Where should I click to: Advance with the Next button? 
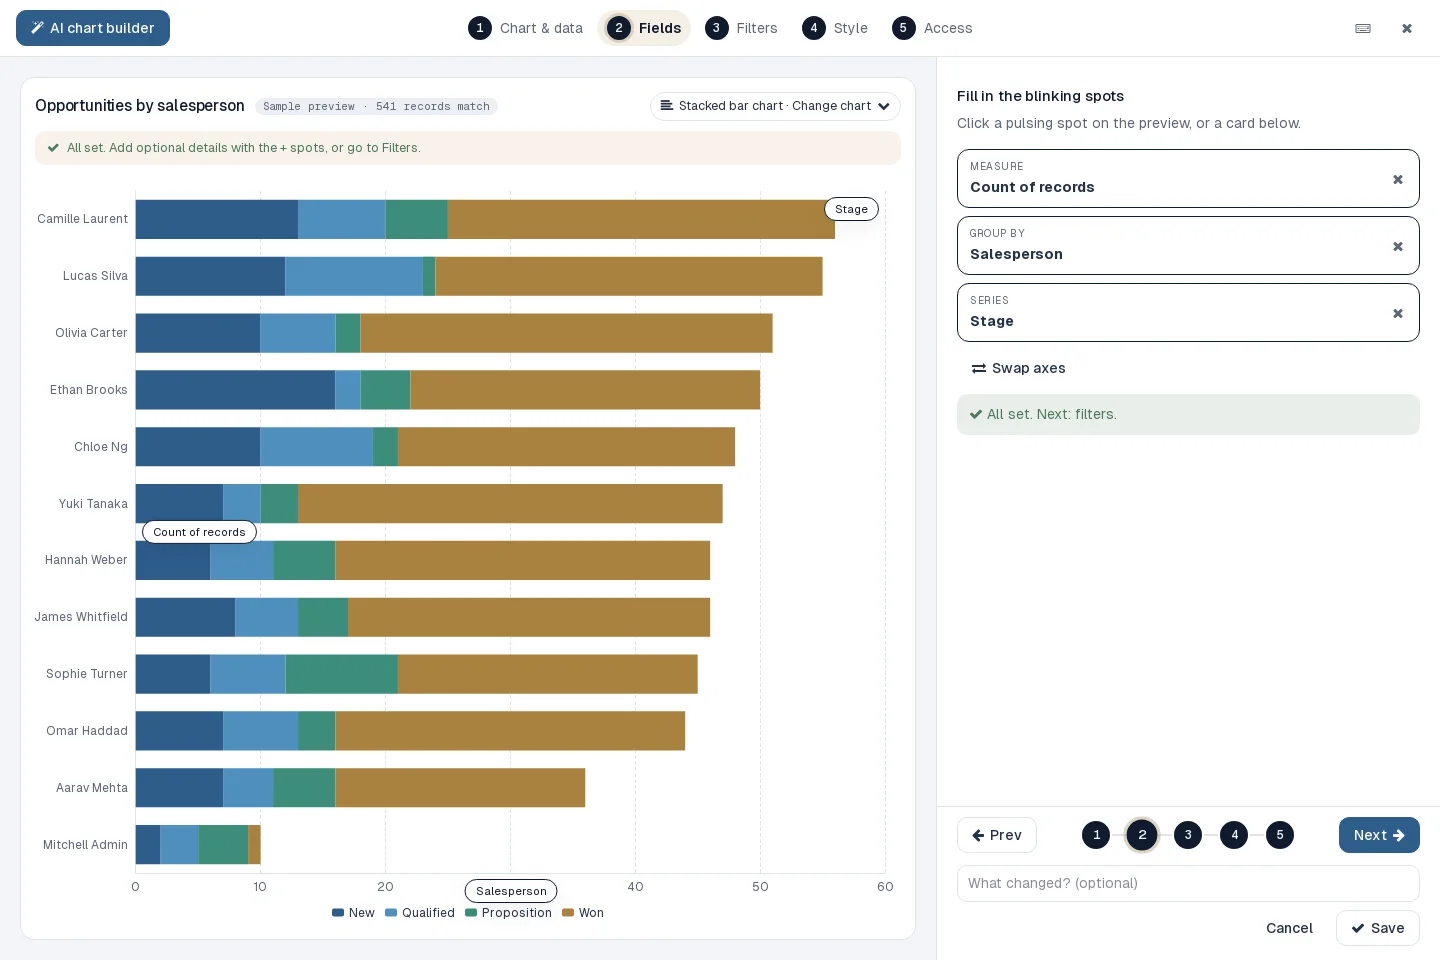click(x=1379, y=835)
